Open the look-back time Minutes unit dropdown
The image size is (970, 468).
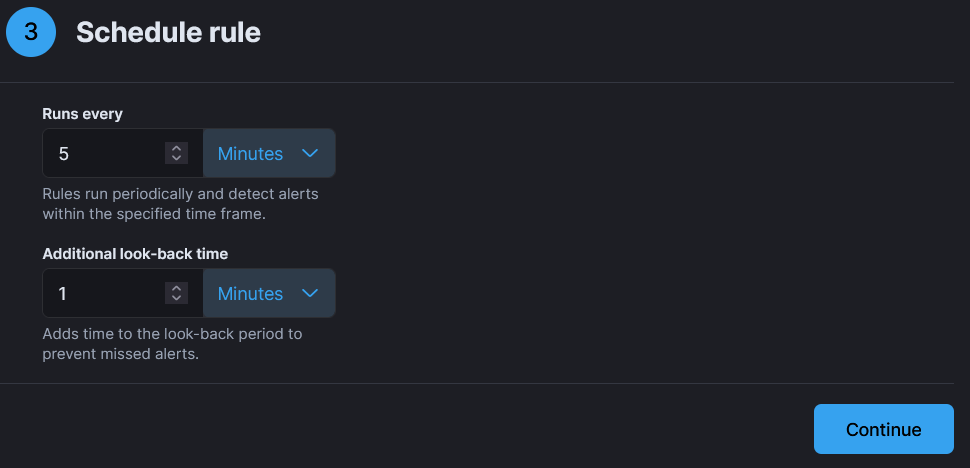coord(269,294)
